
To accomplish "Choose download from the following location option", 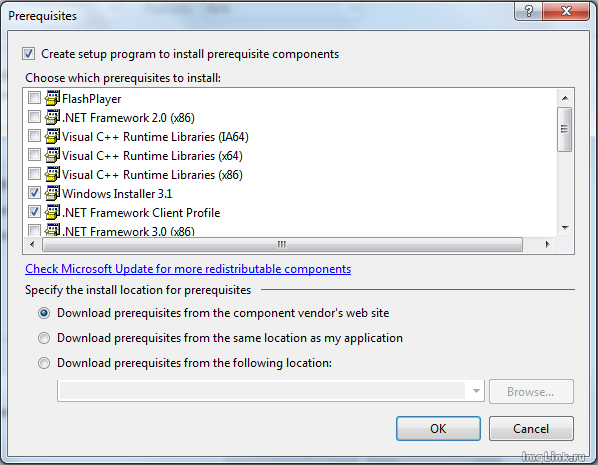I will pos(44,363).
